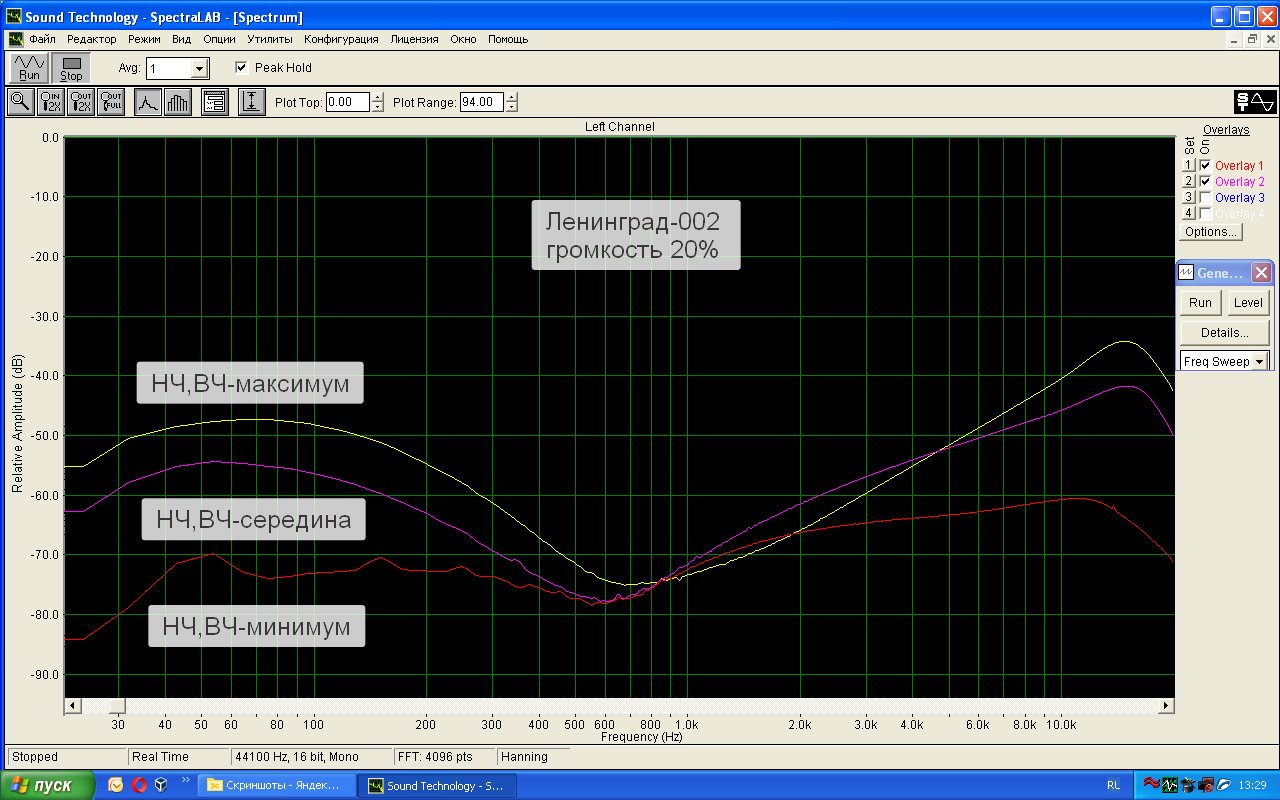Click the Generator window title icon
Screen dimensions: 1280x800
1186,273
